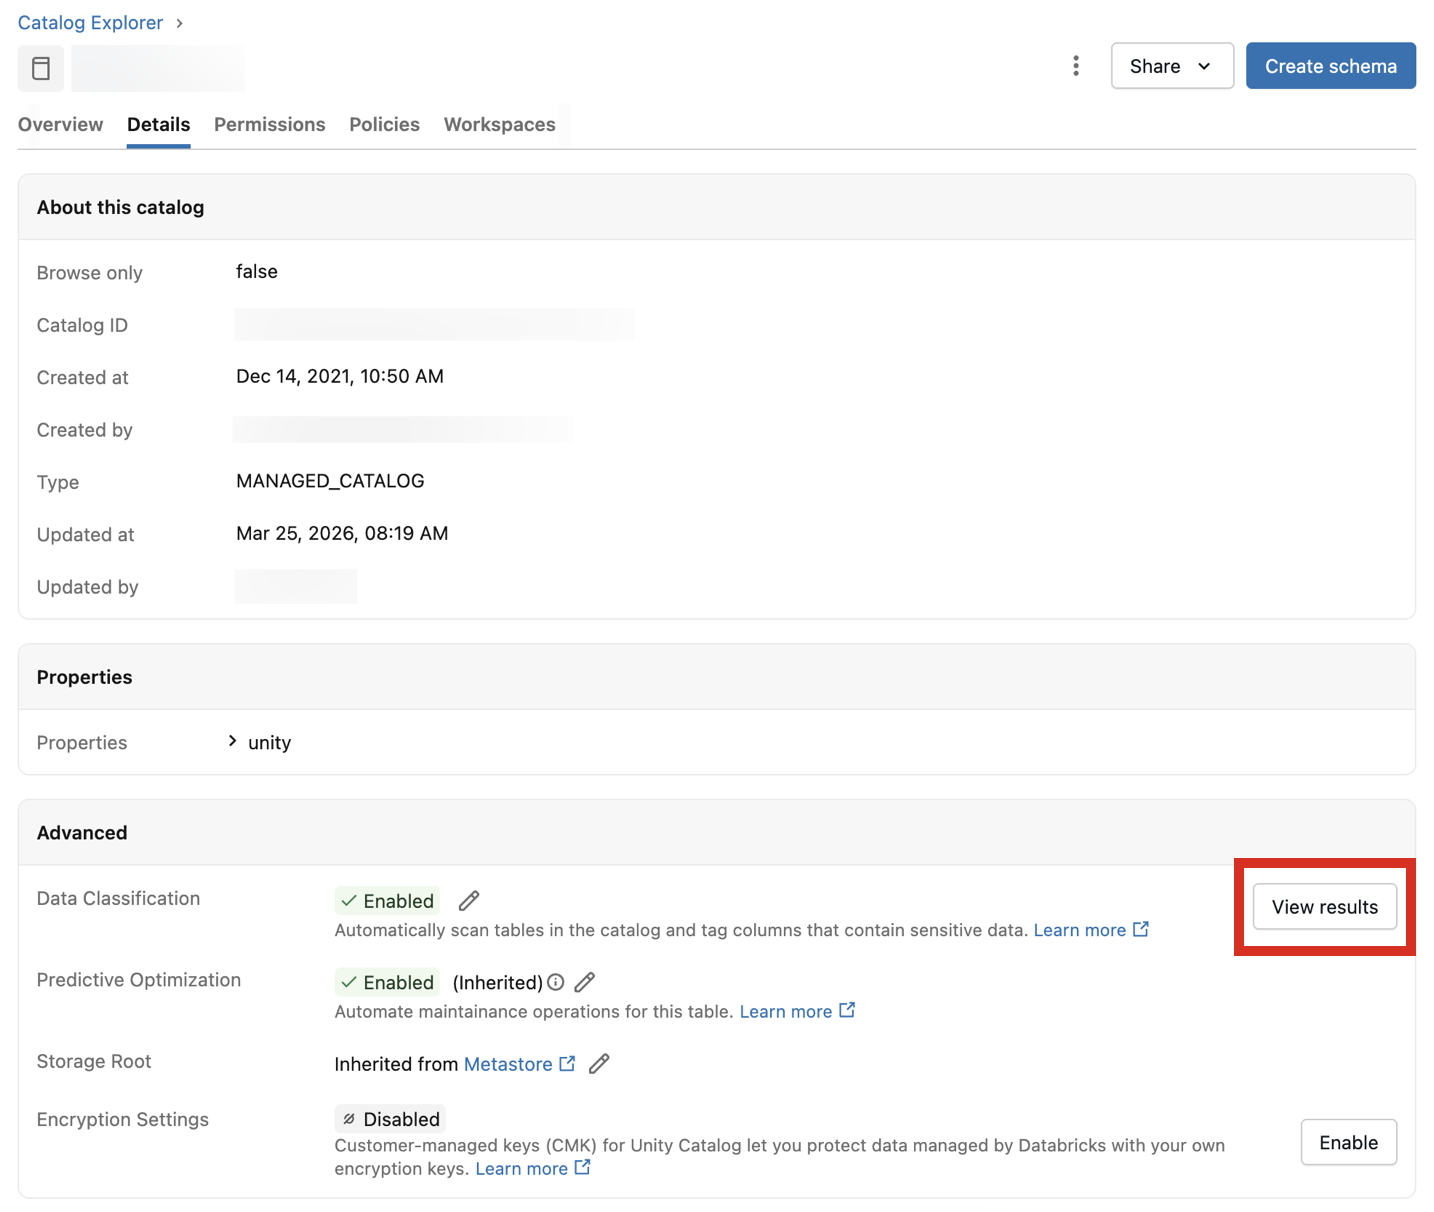Open the catalog options kebab menu

point(1076,65)
